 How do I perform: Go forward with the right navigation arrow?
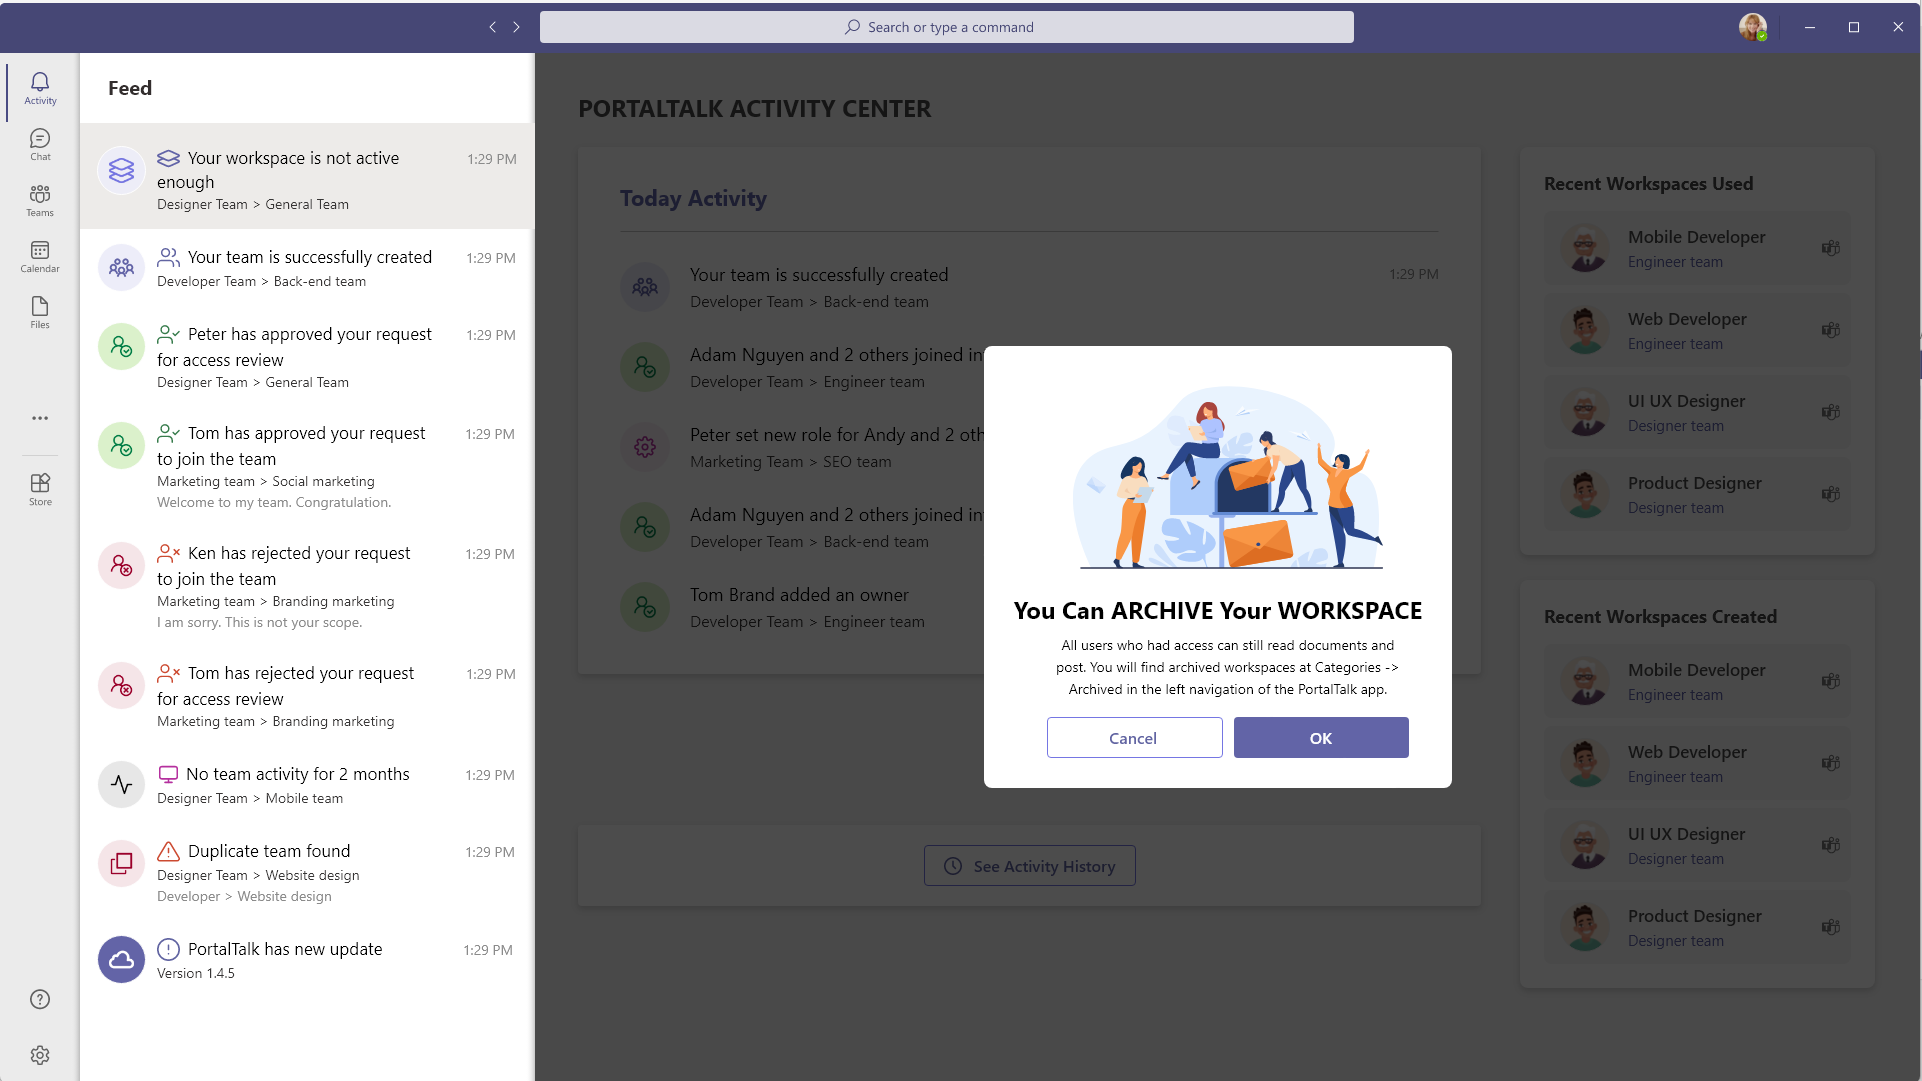[516, 27]
